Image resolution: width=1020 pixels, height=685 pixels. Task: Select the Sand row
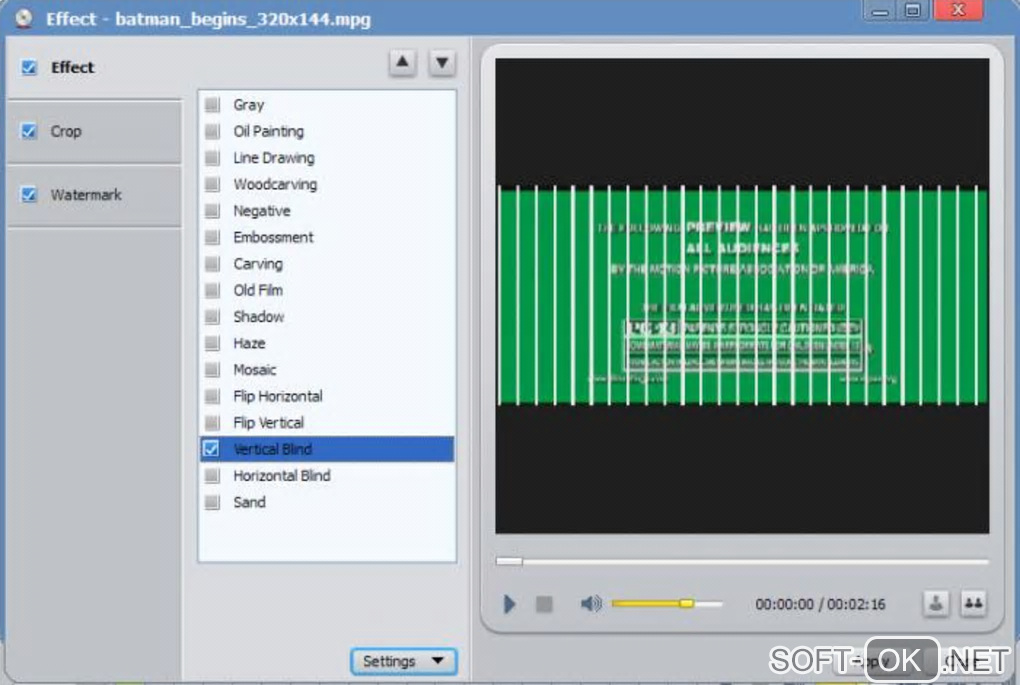pos(327,502)
